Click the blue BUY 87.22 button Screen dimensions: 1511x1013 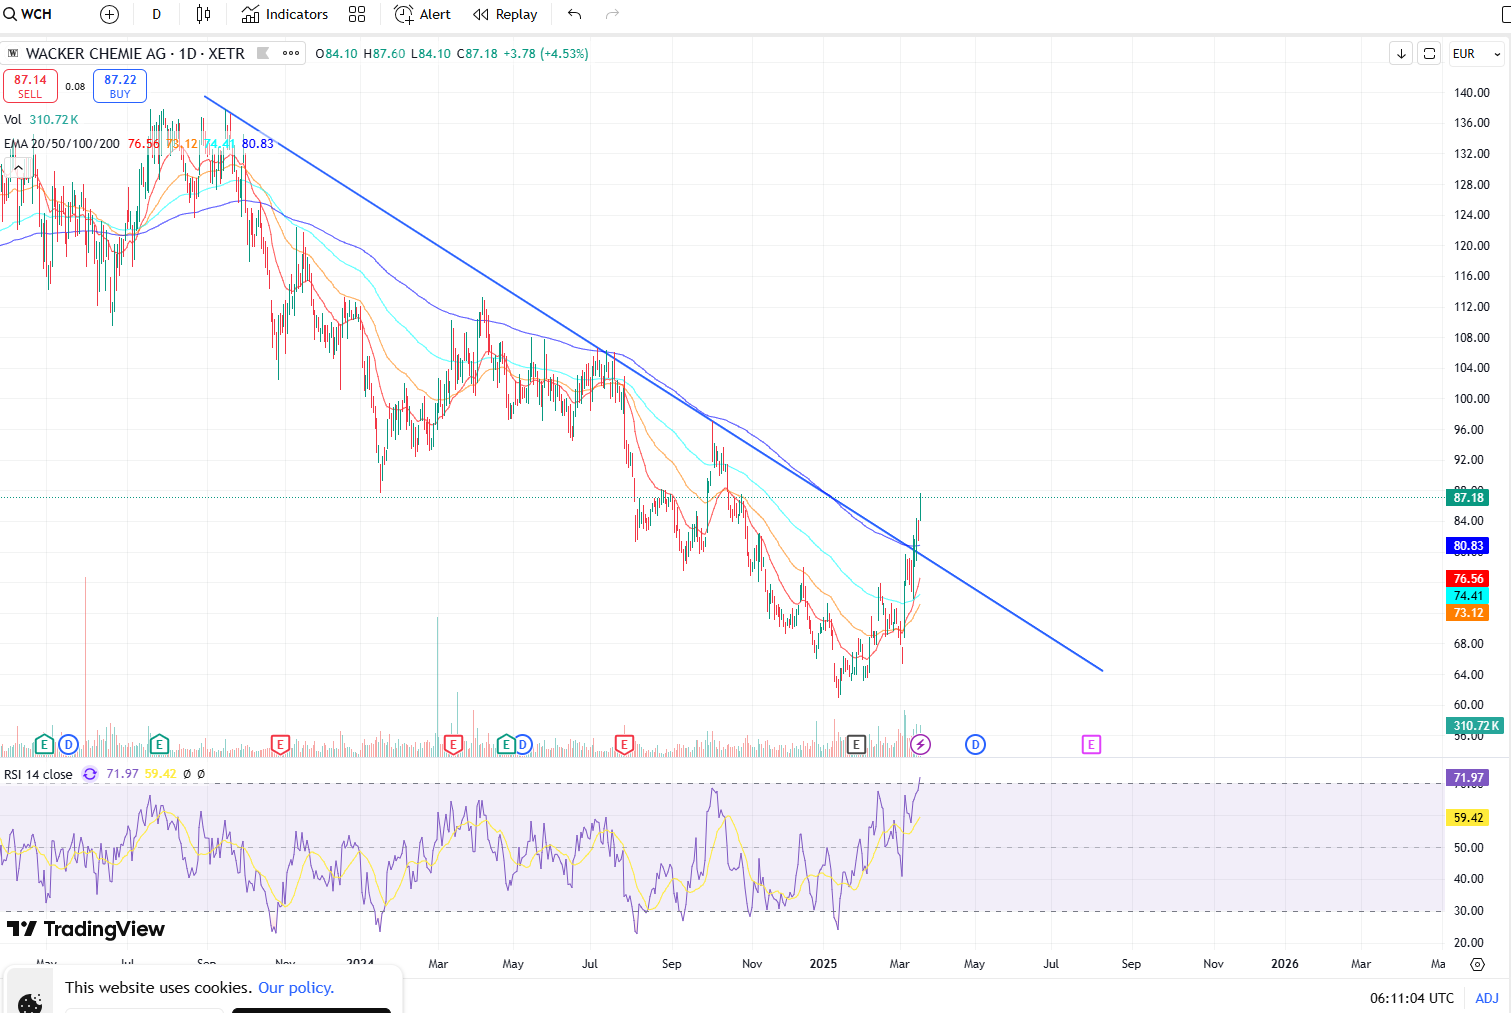click(120, 86)
